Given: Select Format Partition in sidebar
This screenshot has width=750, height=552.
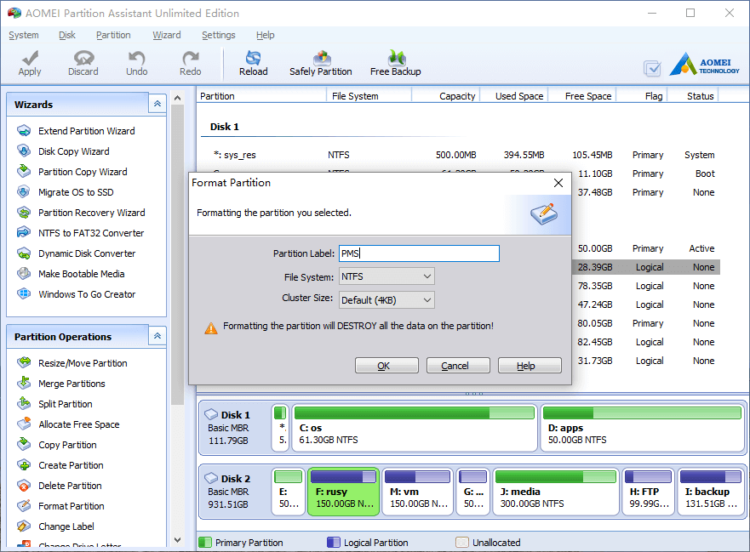Looking at the screenshot, I should pos(71,506).
